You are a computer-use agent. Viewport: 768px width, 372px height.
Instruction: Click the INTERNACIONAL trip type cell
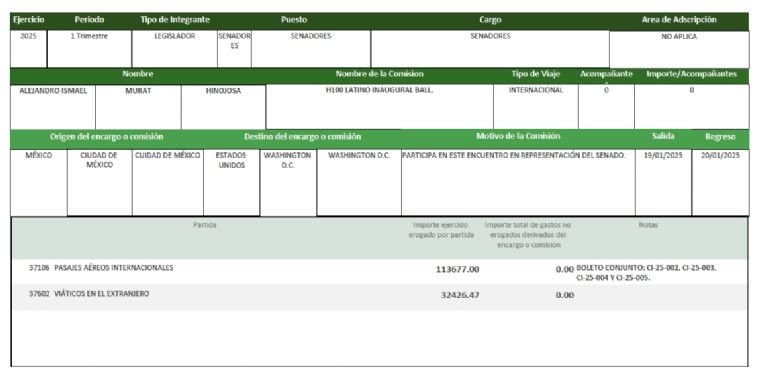point(536,107)
